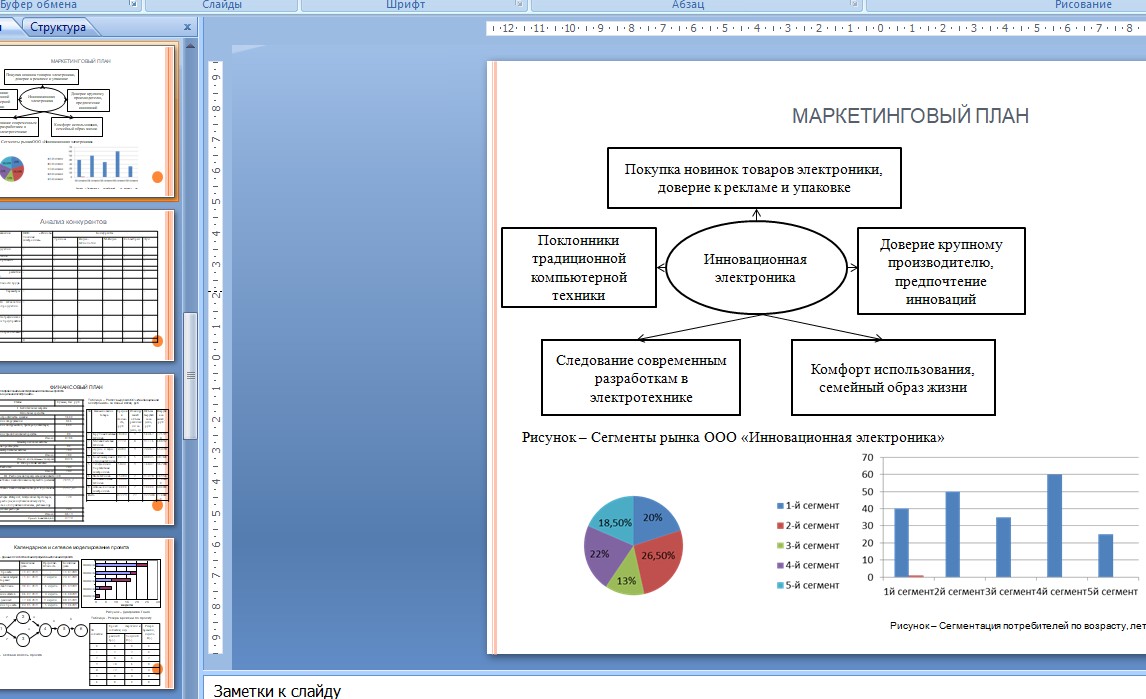
Task: Select the МАРКЕТИНГОВЫЙ ПЛАН title text
Action: pos(910,116)
